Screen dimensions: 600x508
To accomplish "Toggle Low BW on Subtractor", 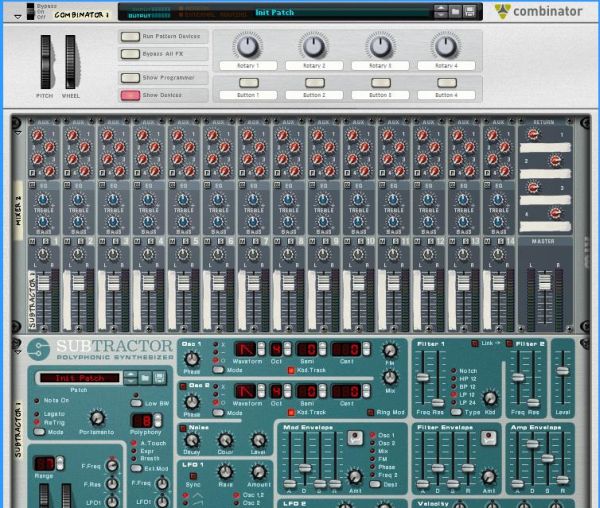I will [136, 403].
